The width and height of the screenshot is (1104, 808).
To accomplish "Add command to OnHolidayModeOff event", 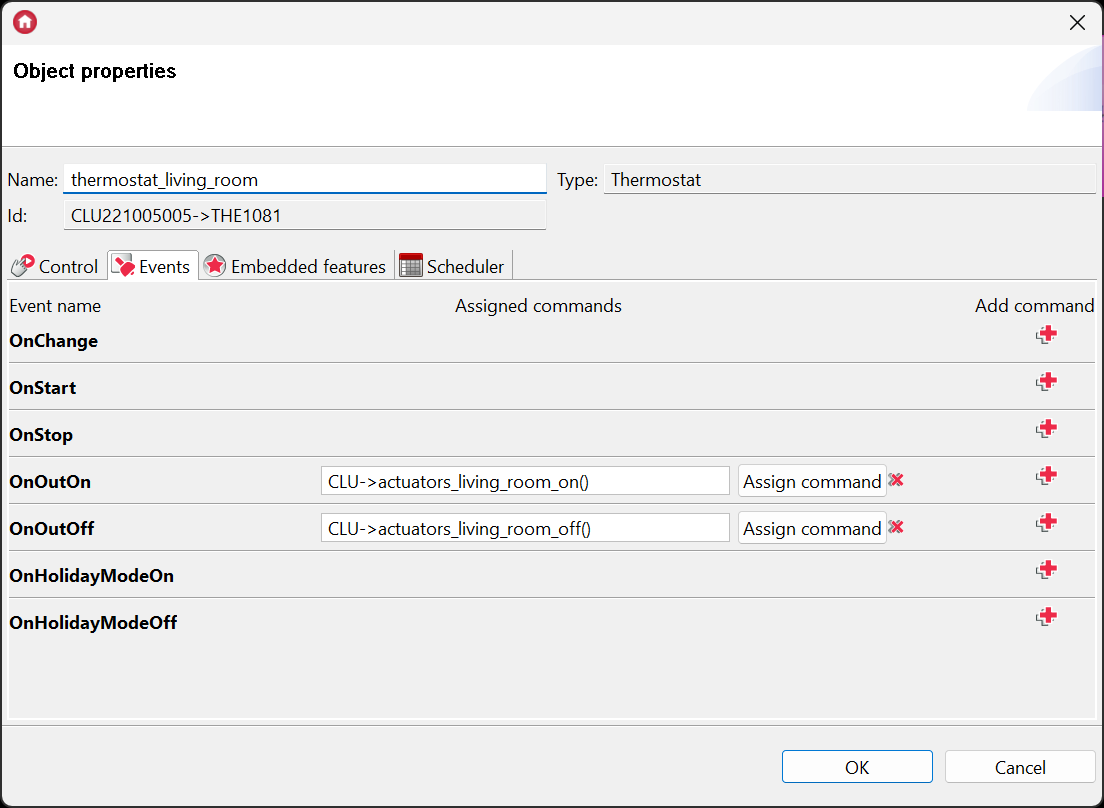I will [1046, 617].
